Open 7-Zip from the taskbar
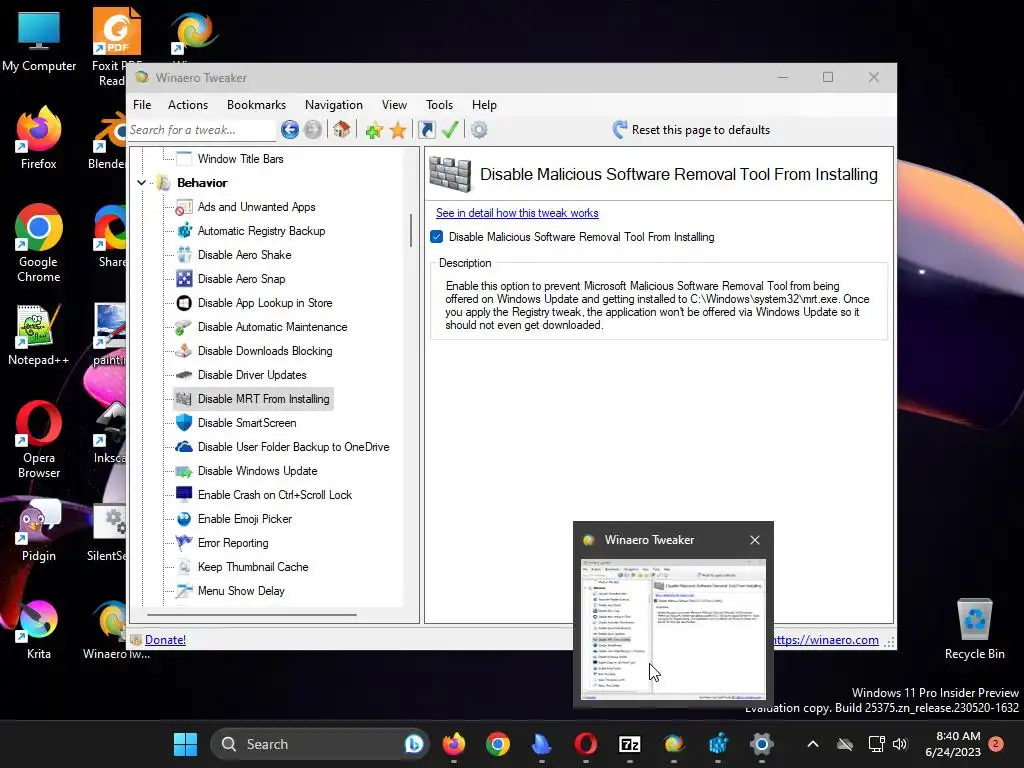The width and height of the screenshot is (1024, 768). [630, 744]
